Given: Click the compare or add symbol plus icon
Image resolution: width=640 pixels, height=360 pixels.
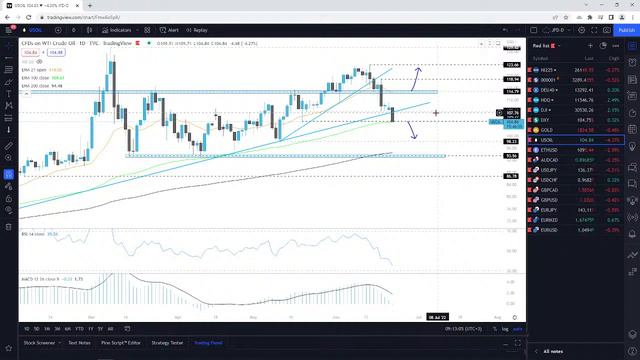Looking at the screenshot, I should click(58, 30).
